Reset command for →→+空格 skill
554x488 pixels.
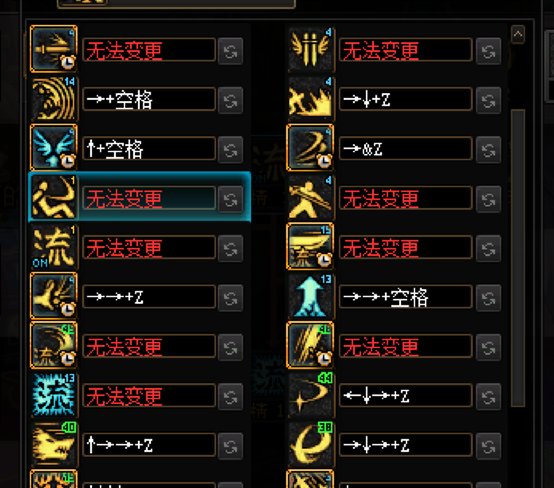(488, 298)
